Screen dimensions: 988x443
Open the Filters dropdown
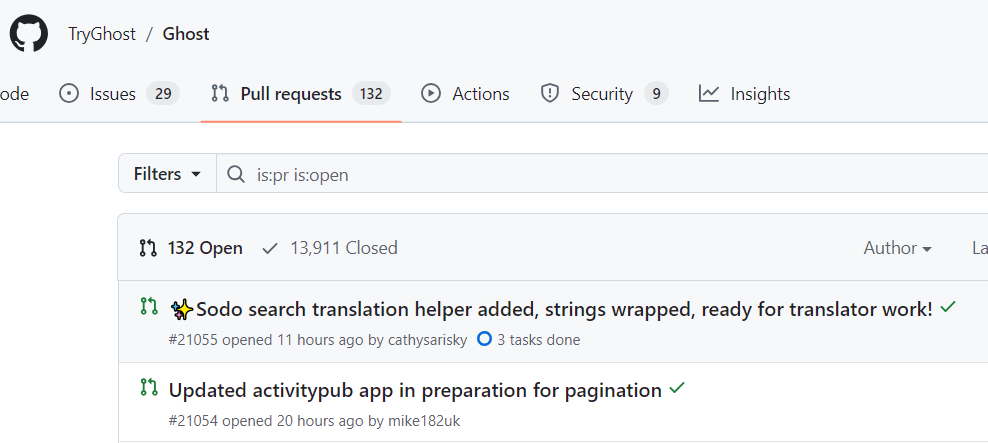167,174
